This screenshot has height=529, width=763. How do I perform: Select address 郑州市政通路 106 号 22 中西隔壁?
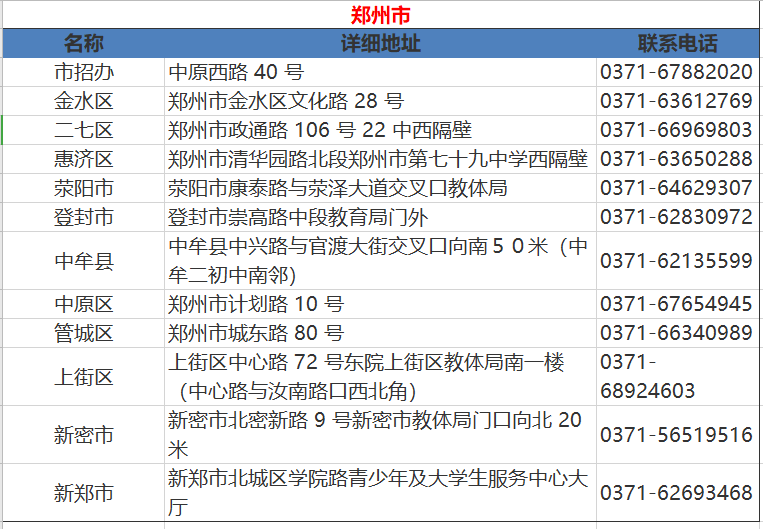[x=381, y=130]
